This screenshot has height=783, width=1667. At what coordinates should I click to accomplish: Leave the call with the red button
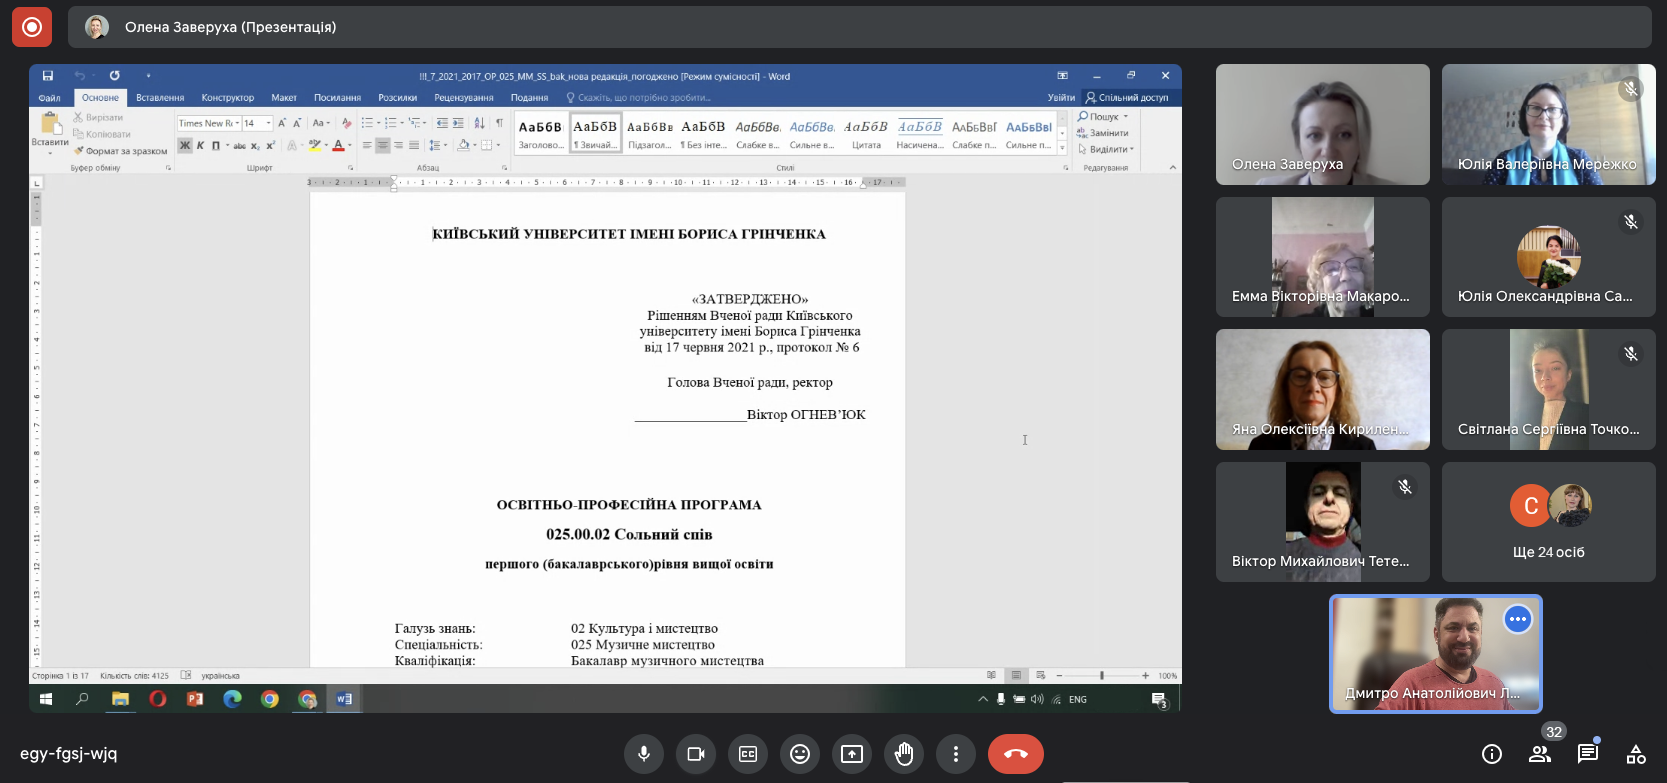click(1015, 754)
